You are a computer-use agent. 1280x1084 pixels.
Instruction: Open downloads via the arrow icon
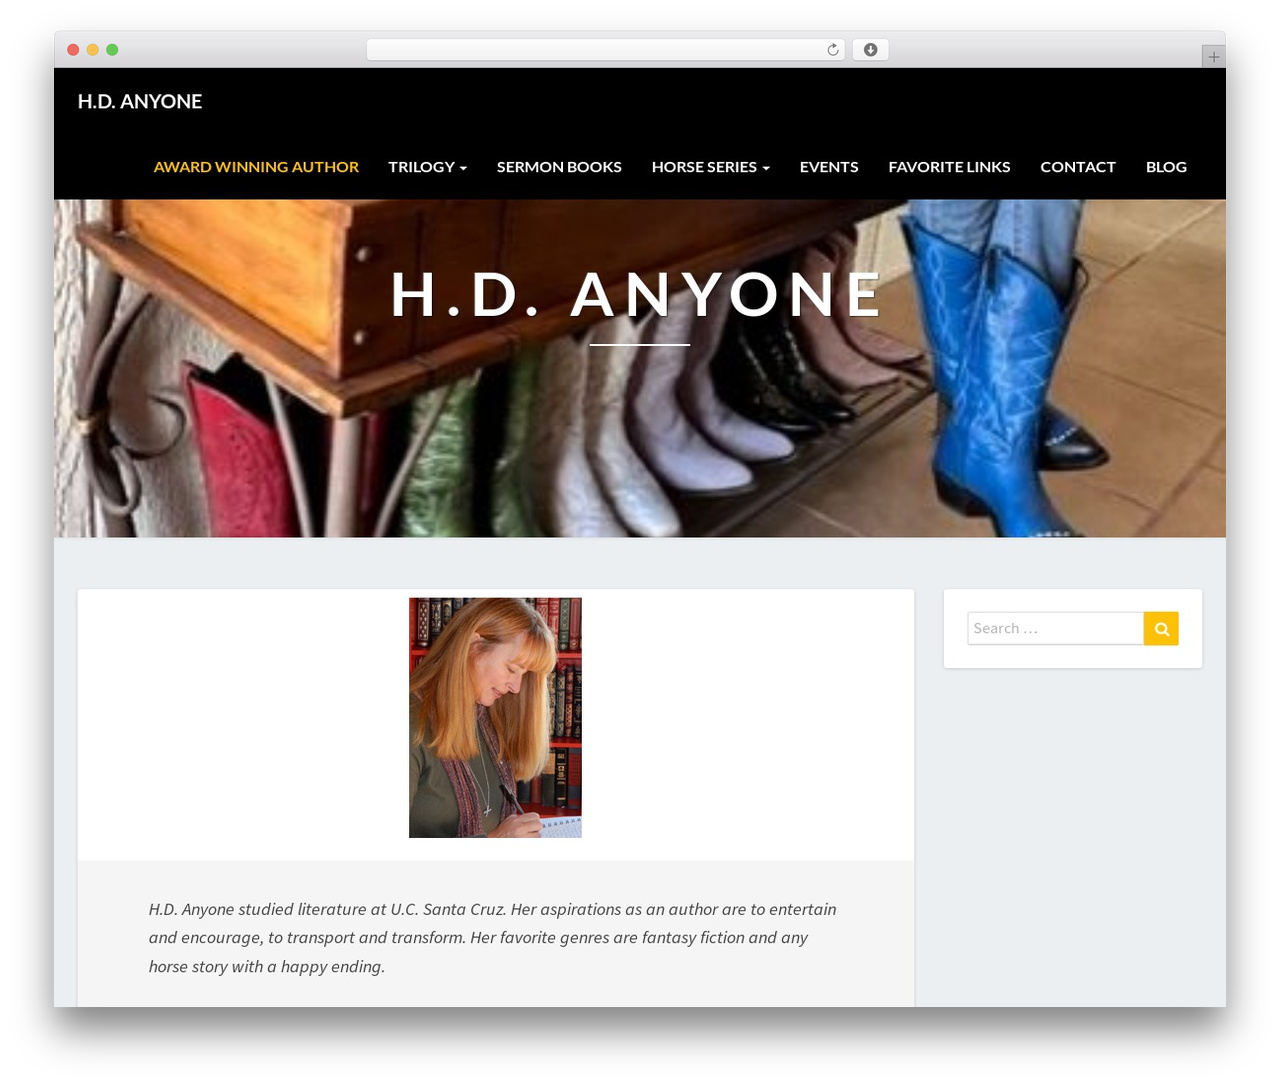tap(870, 50)
